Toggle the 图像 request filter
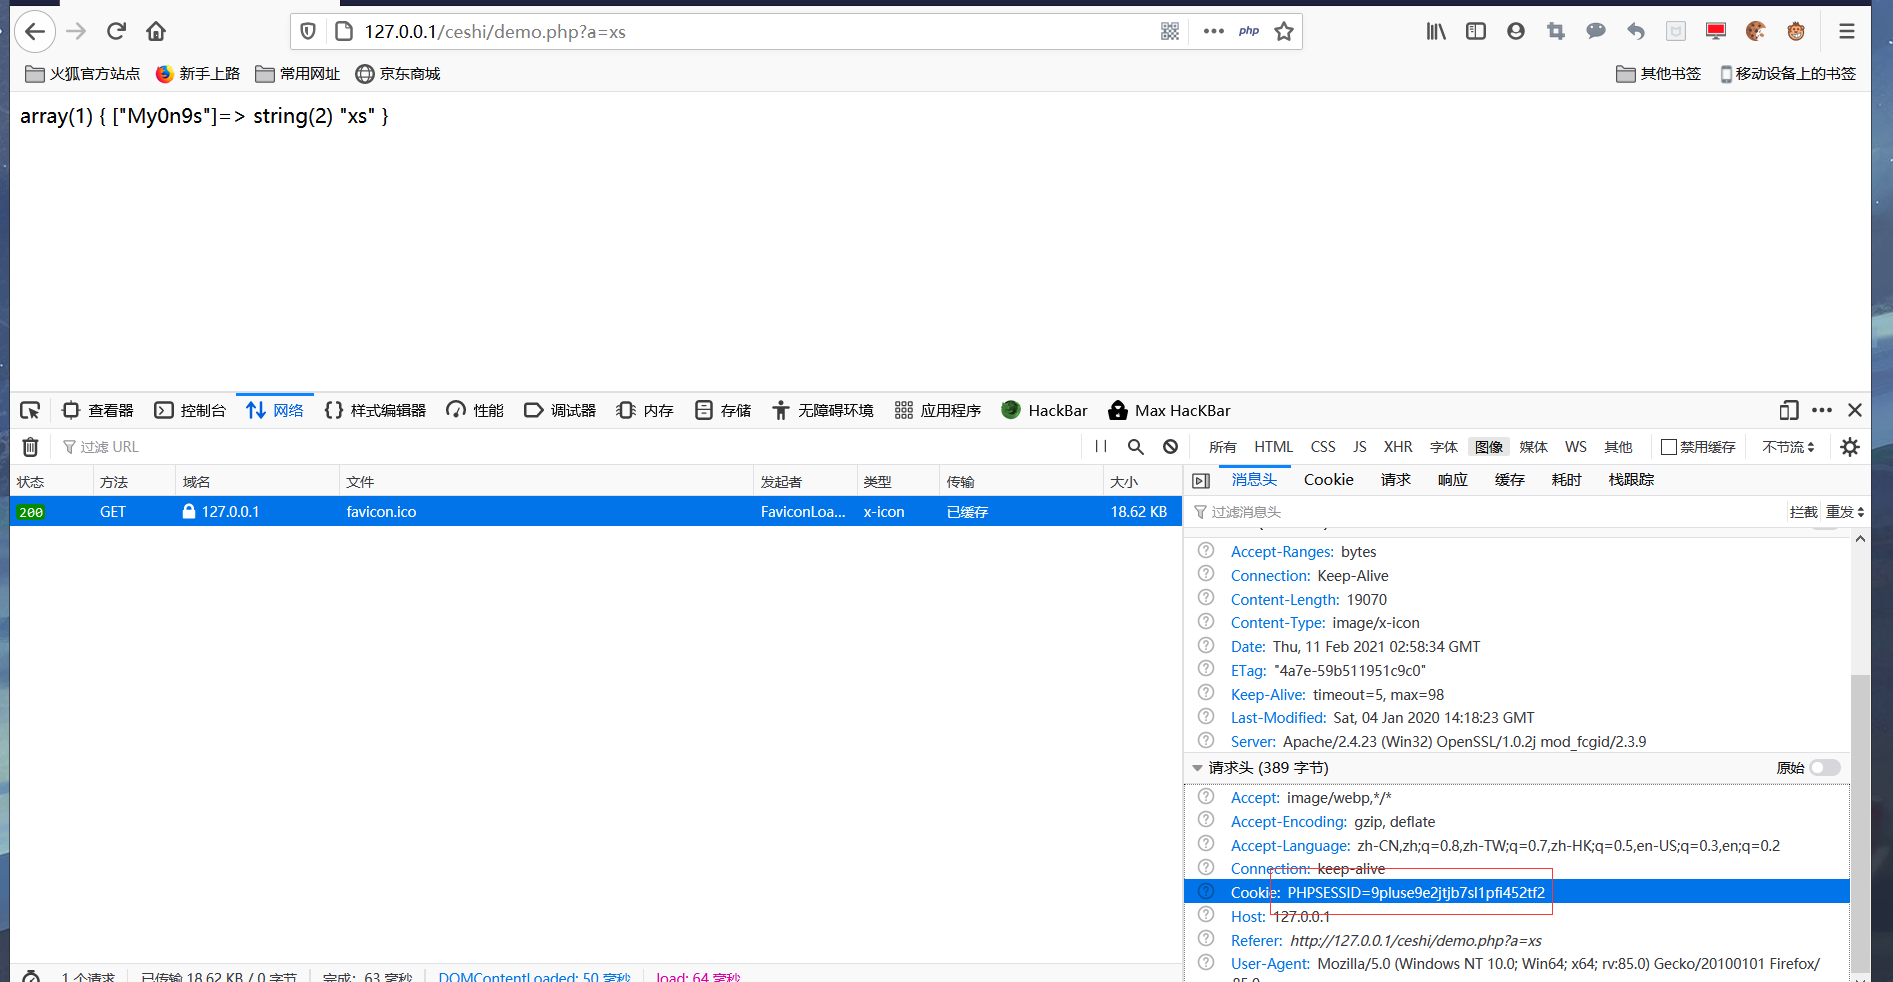 tap(1489, 447)
